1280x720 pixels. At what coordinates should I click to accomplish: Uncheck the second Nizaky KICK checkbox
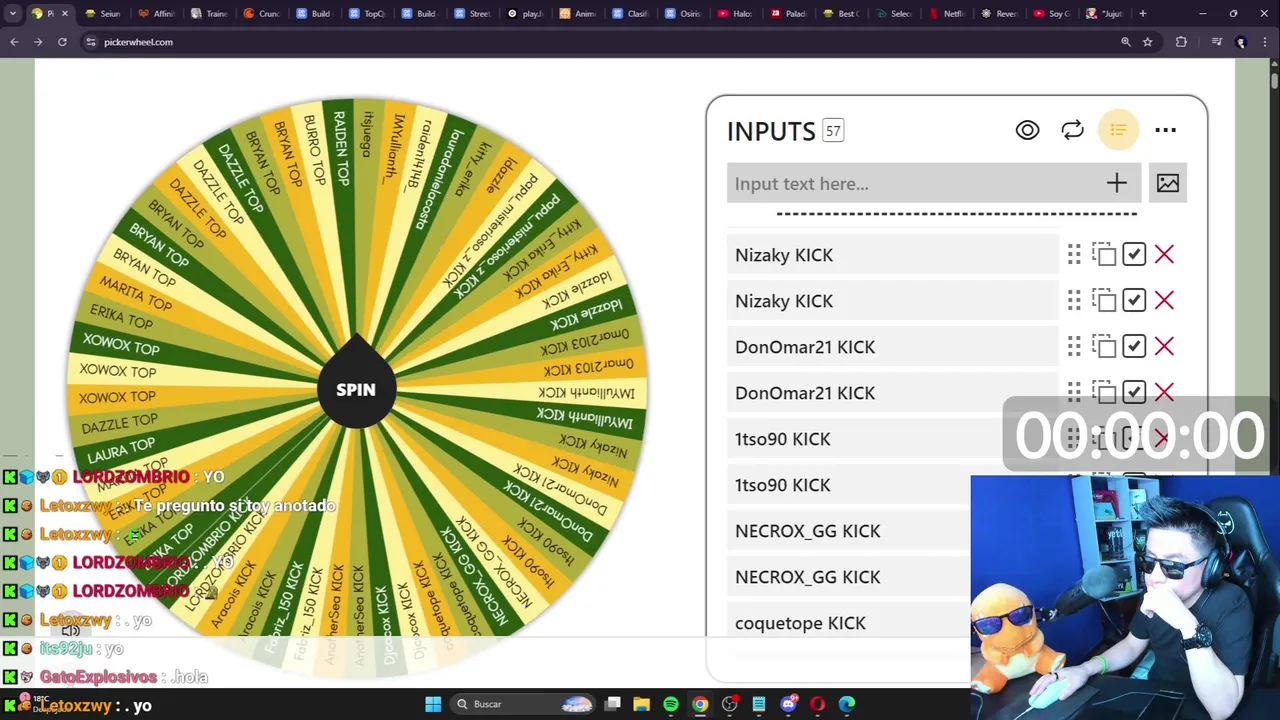click(1133, 301)
